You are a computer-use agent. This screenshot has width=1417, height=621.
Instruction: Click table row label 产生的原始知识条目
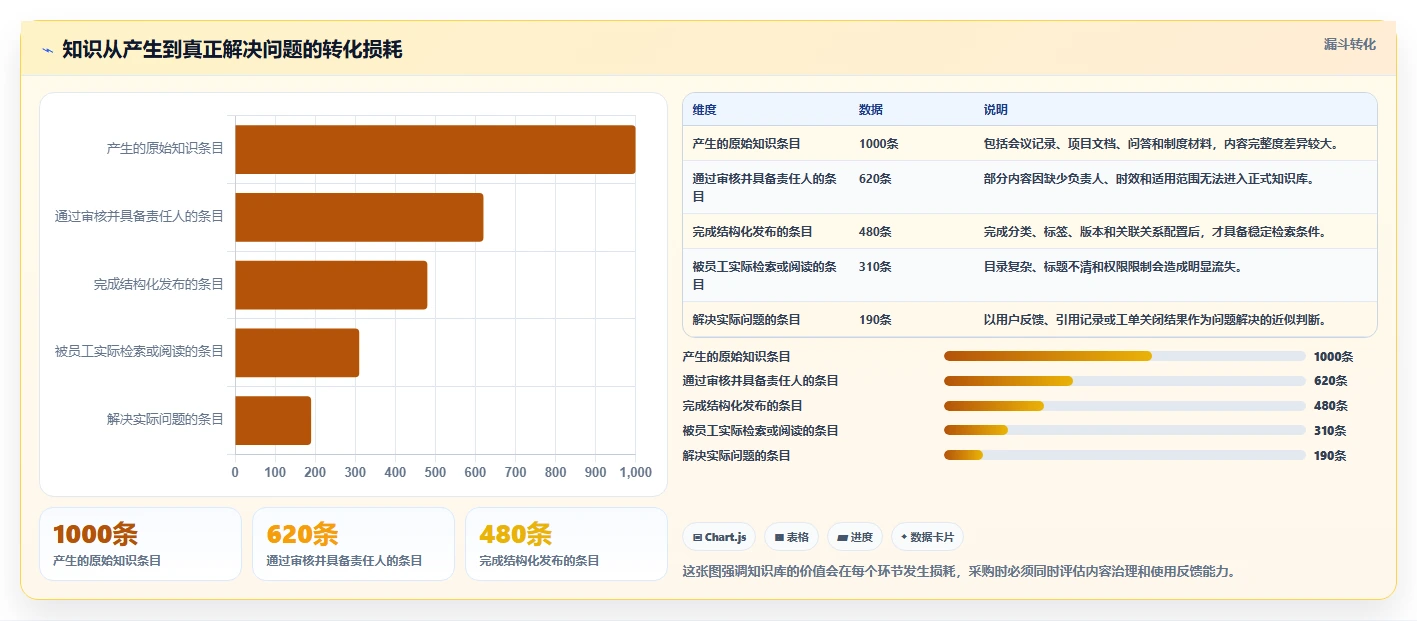click(x=746, y=144)
